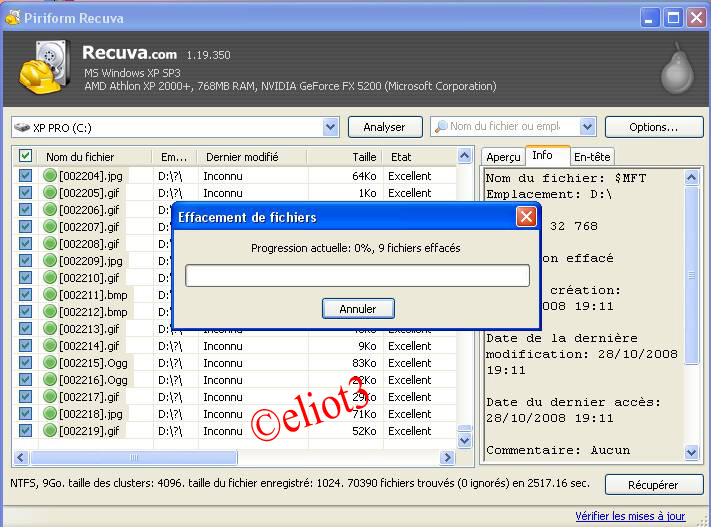The height and width of the screenshot is (527, 711).
Task: Click the file list scroll right arrow
Action: [447, 457]
